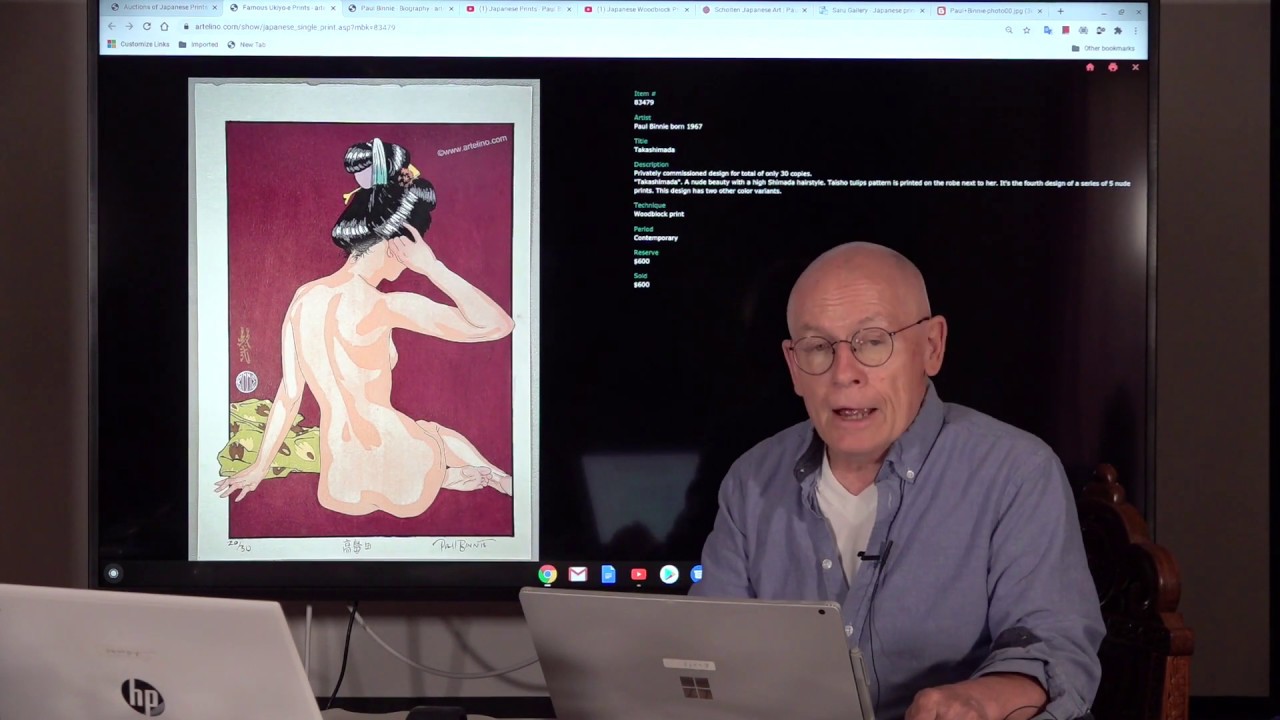The width and height of the screenshot is (1280, 720).
Task: Open Chrome from the shelf
Action: coord(547,574)
